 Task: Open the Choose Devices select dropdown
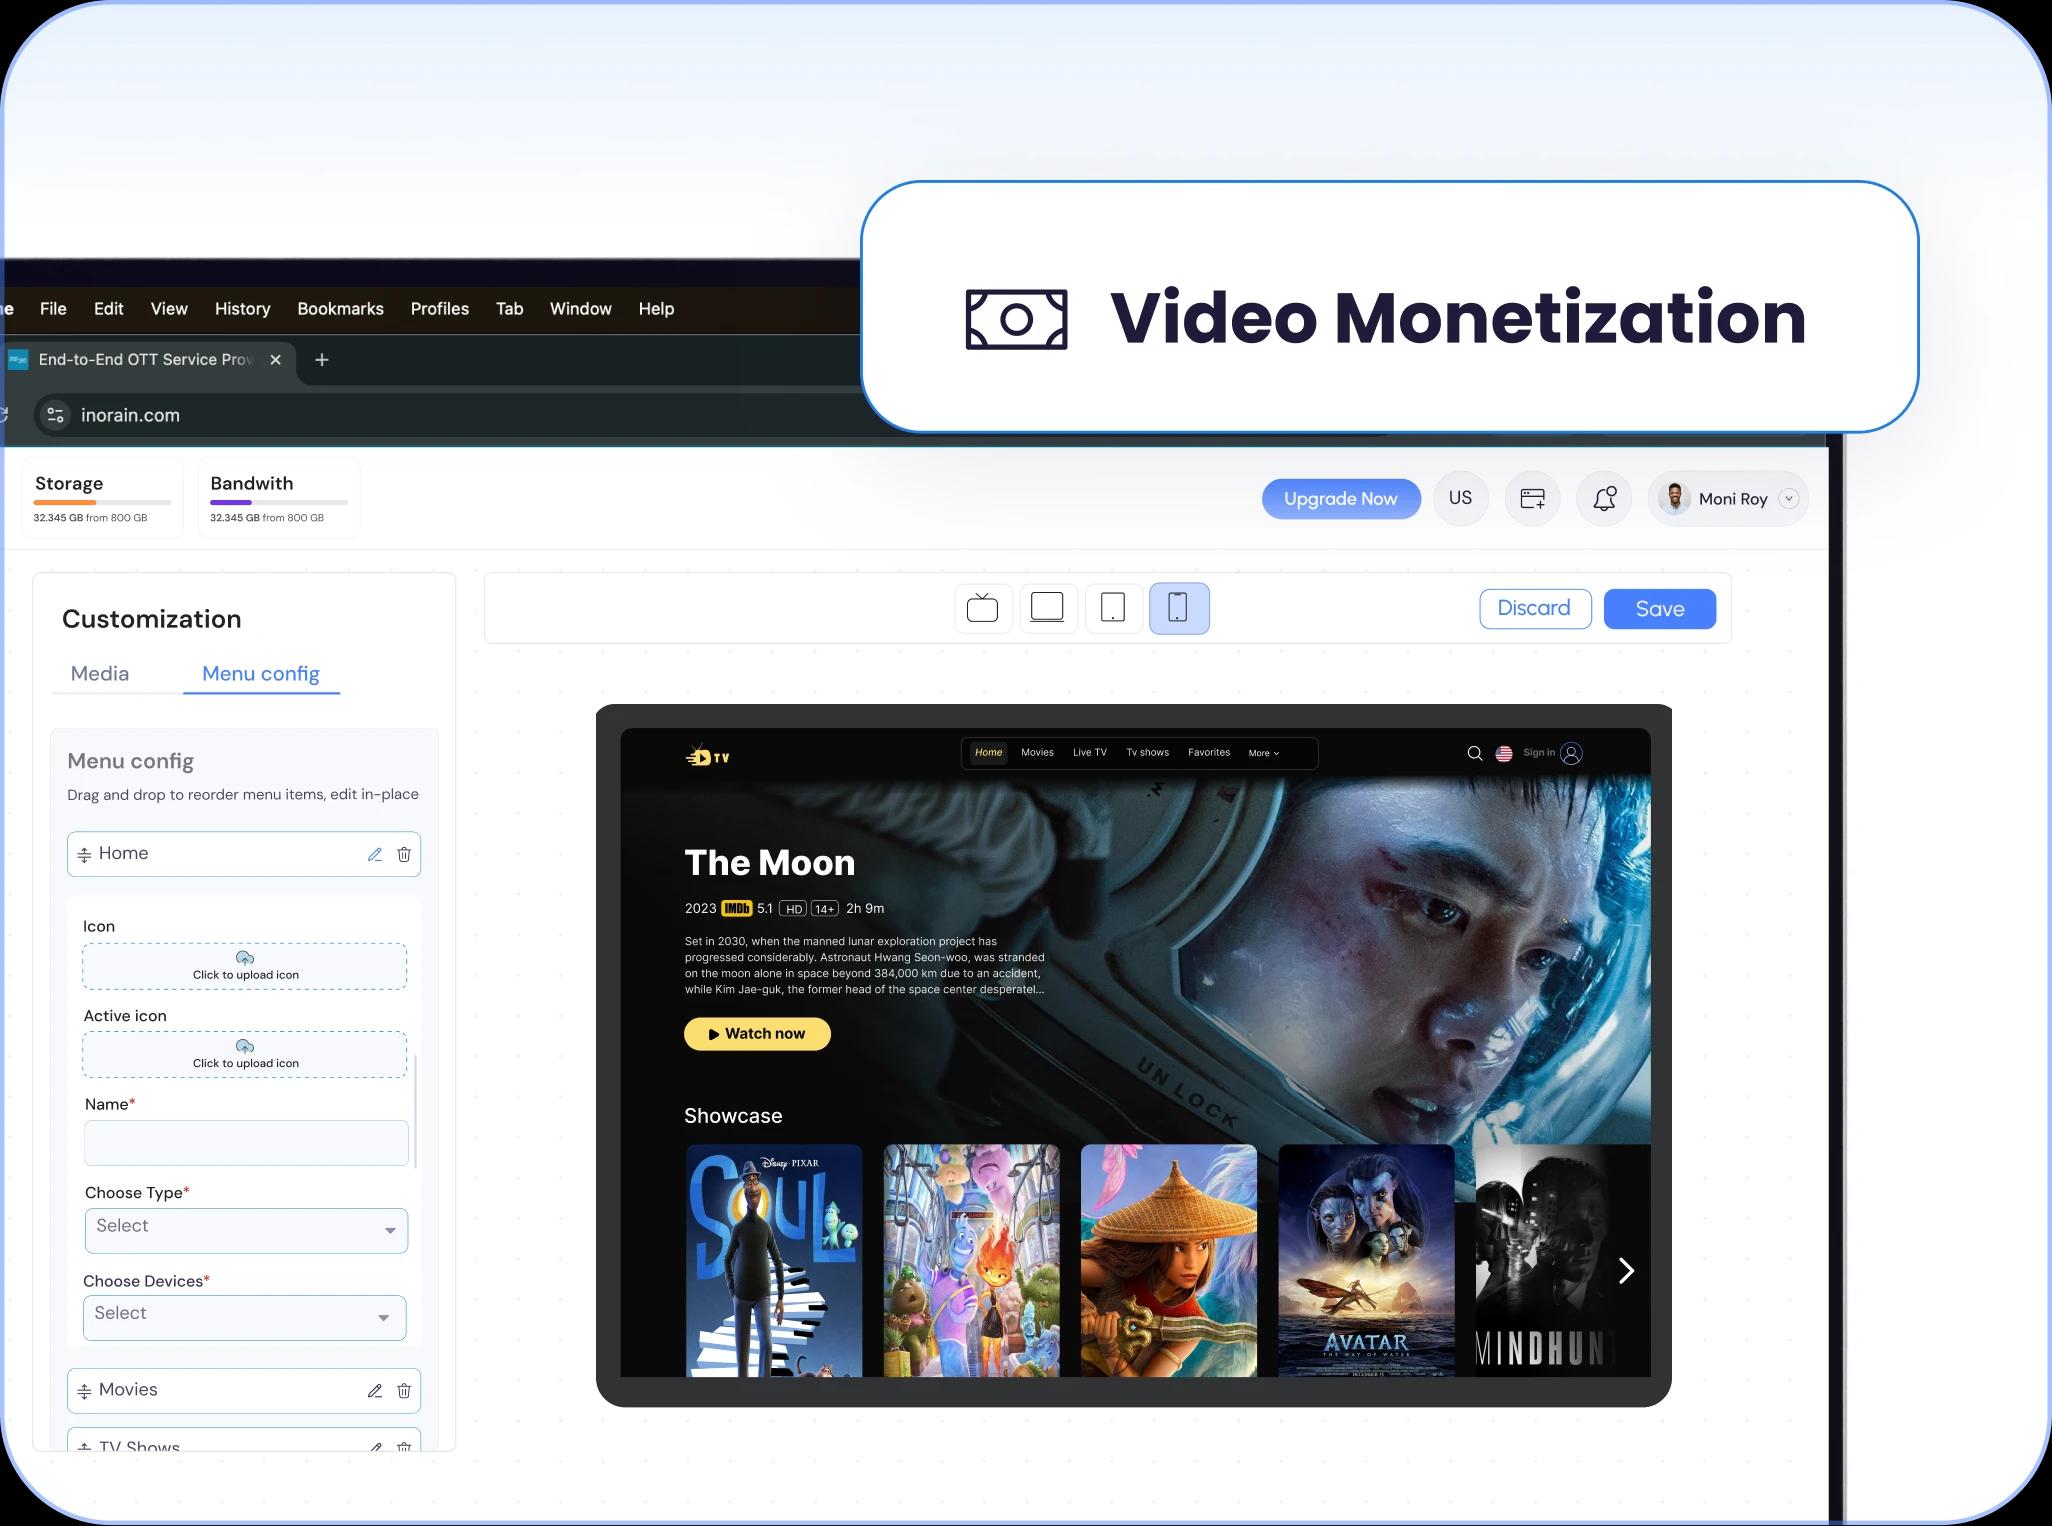[244, 1317]
